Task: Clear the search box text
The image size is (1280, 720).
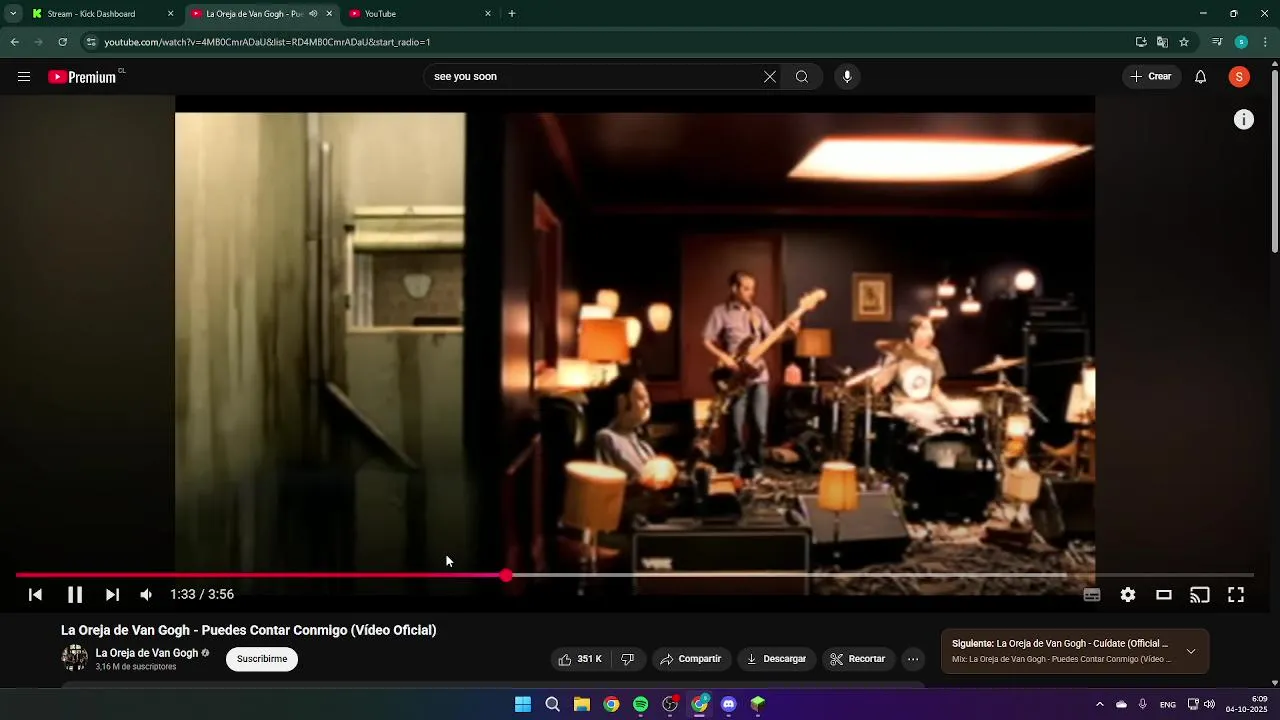Action: 770,77
